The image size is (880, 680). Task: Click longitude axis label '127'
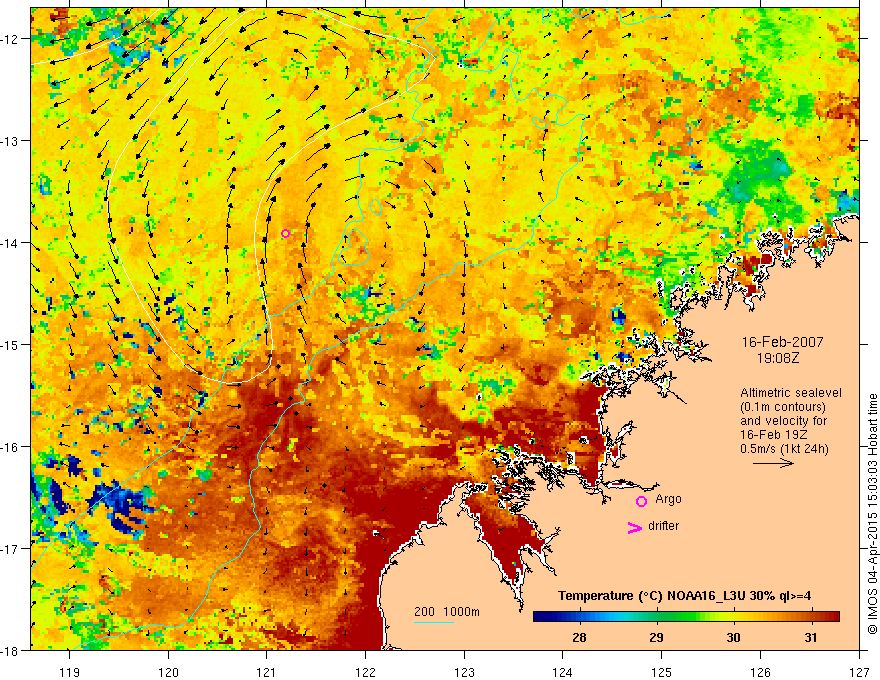click(x=859, y=672)
